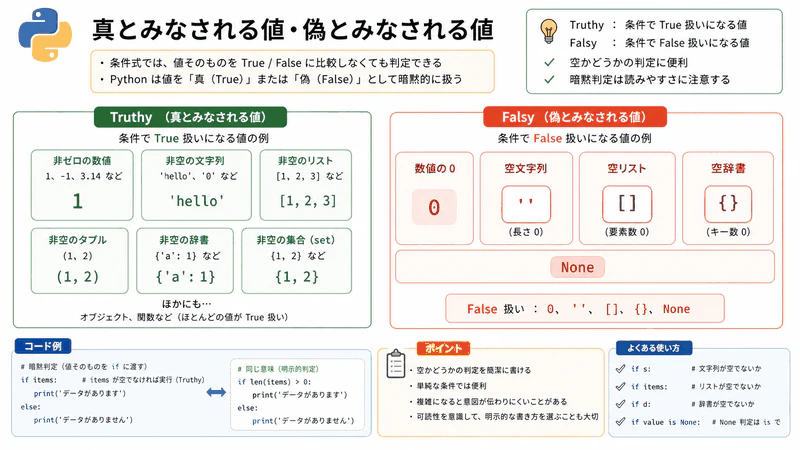Click the empty braces {} box
The image size is (800, 450).
coord(728,204)
